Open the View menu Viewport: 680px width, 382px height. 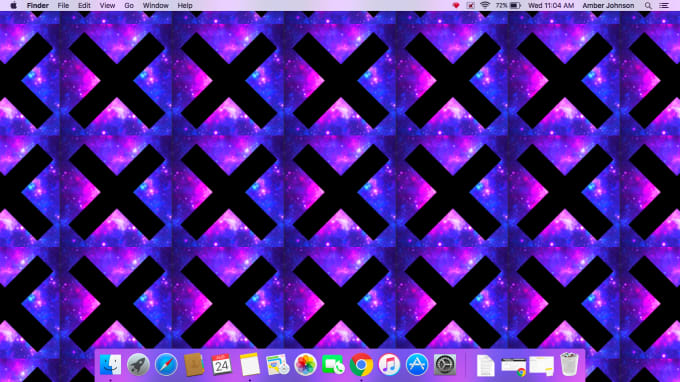point(107,6)
